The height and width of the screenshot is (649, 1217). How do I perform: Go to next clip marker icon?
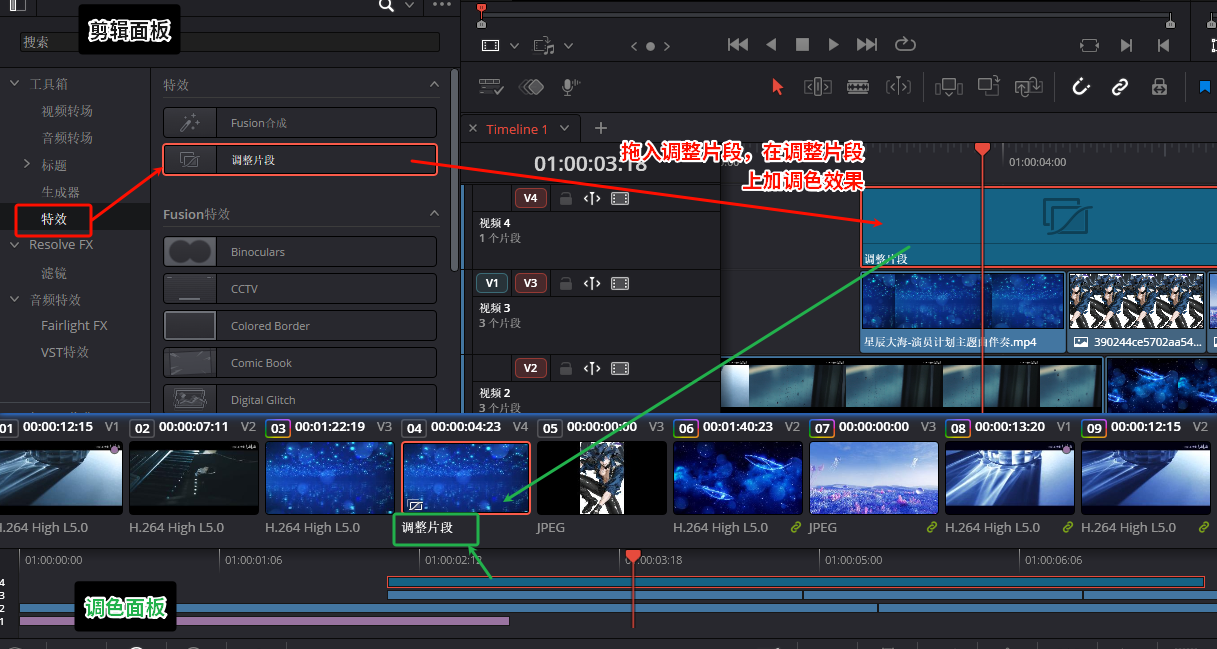coord(1127,45)
